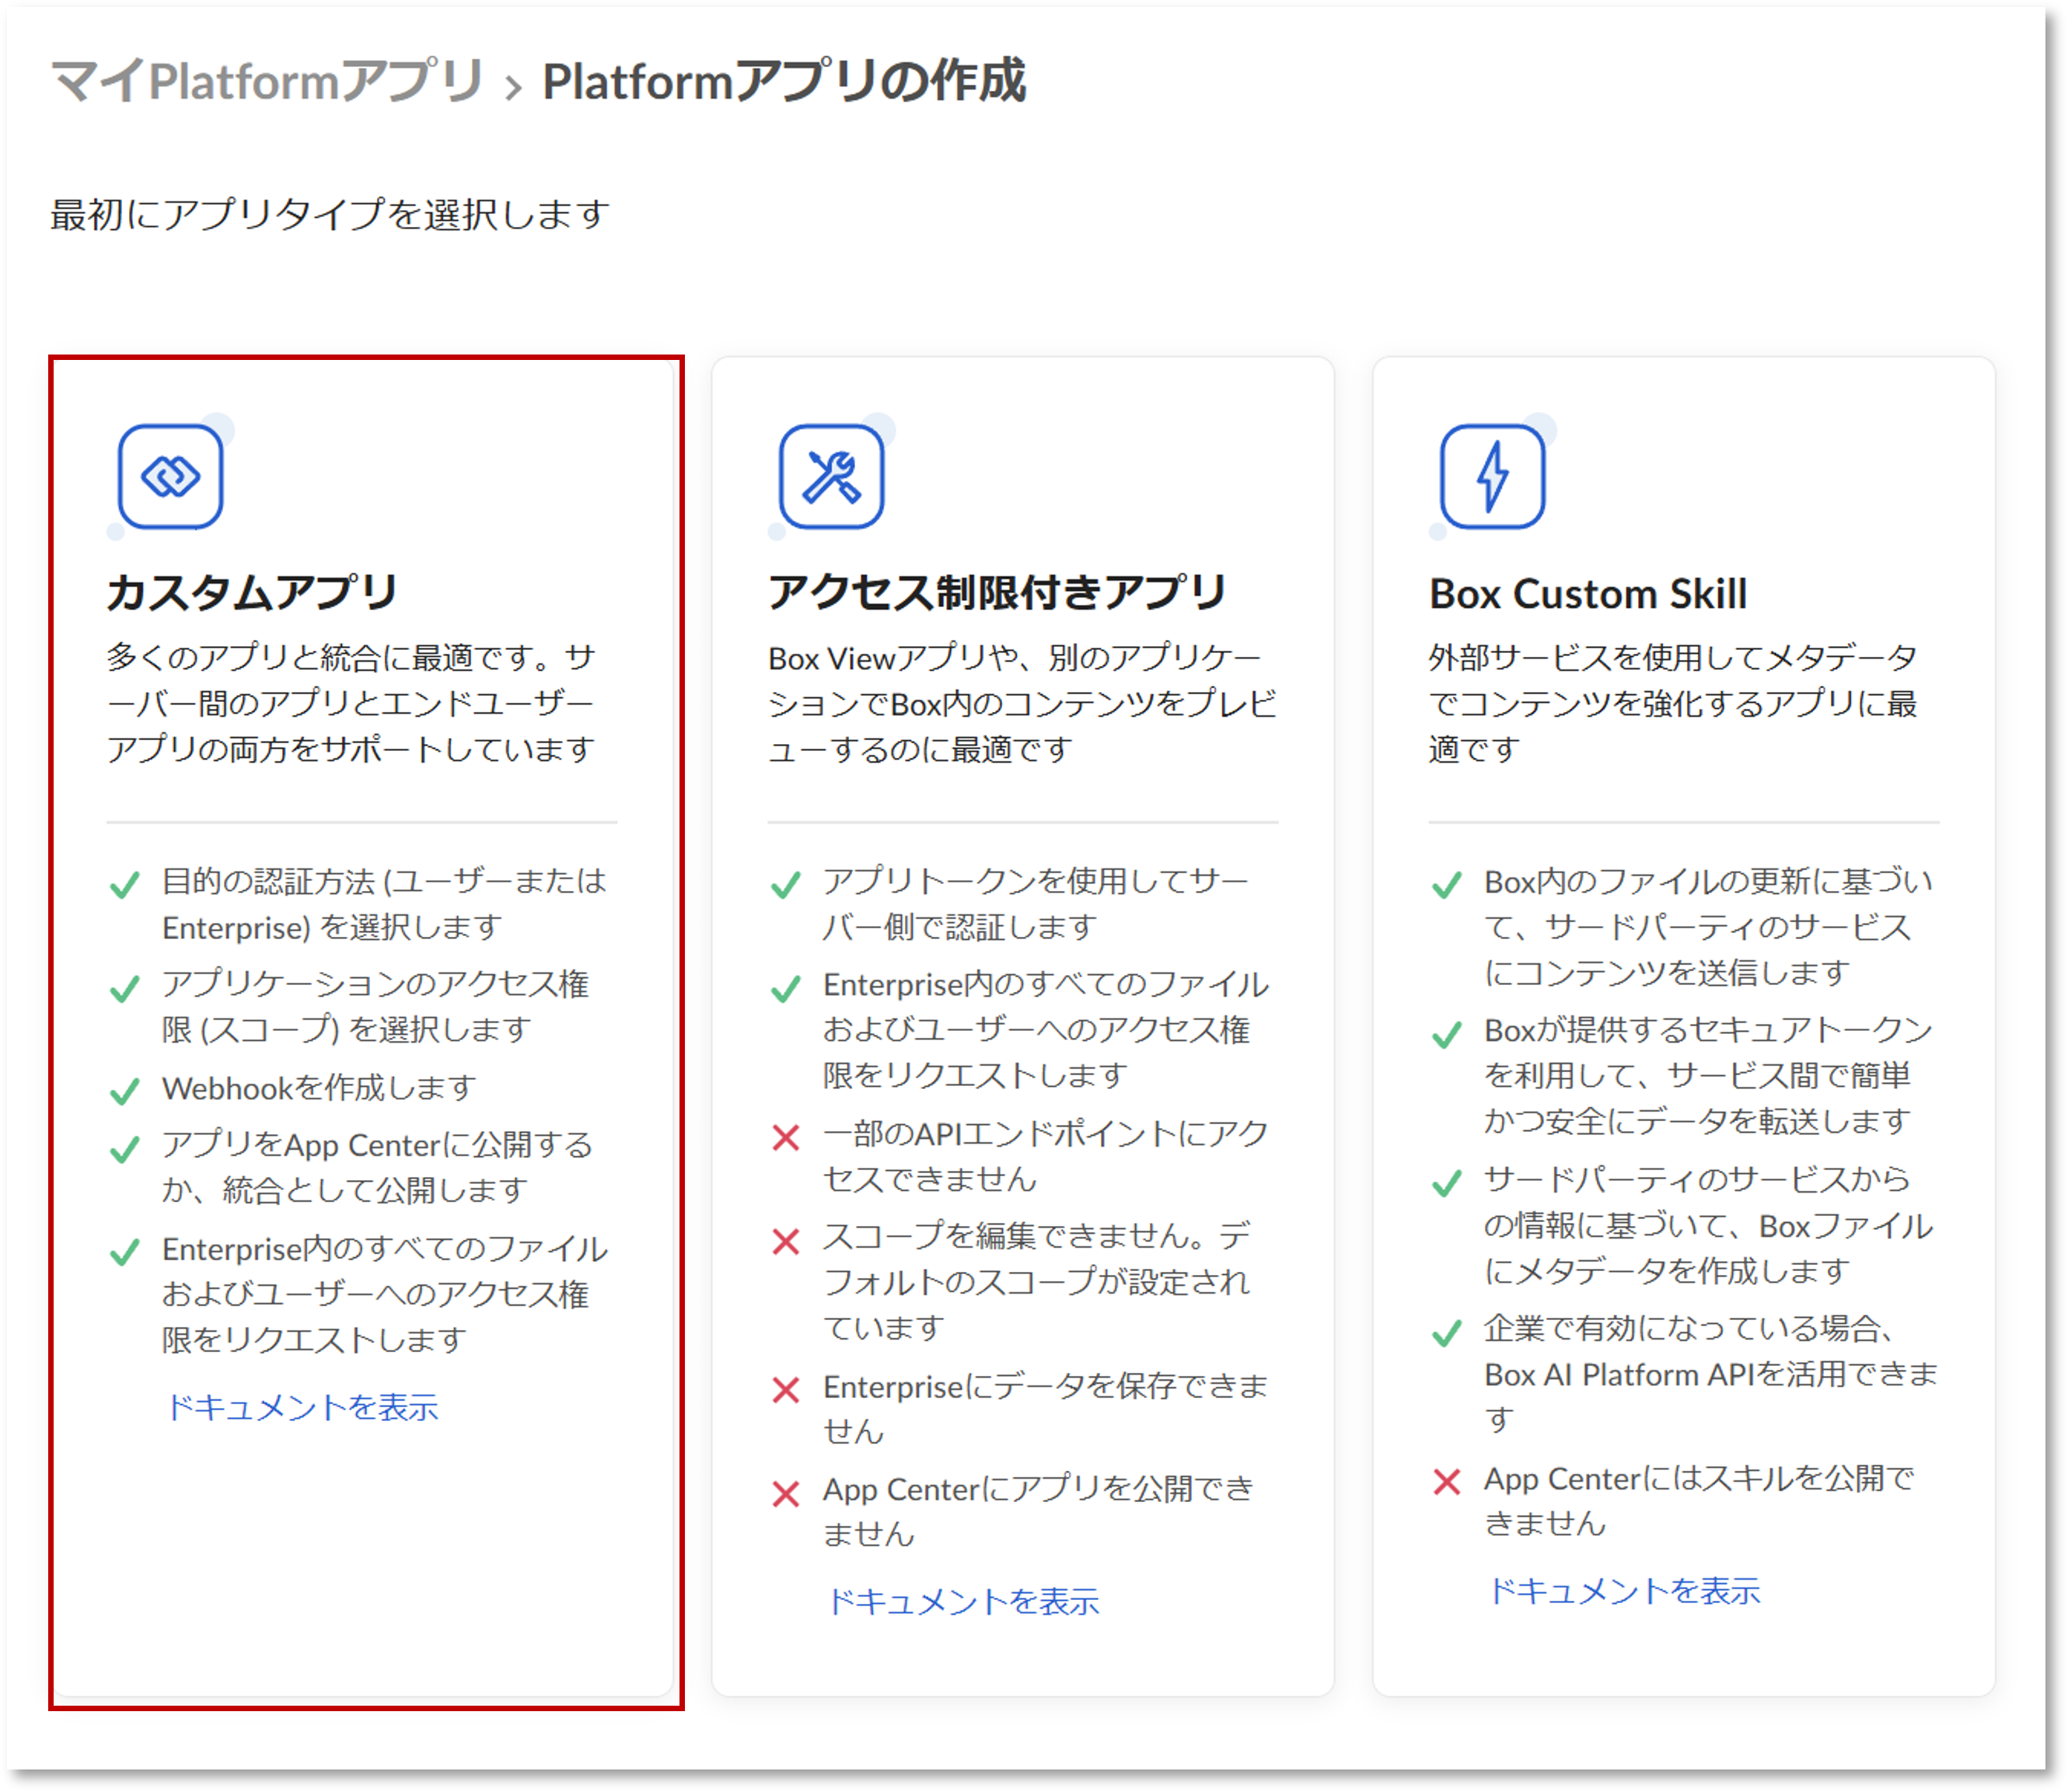Click the breadcrumb chevron after マイPlatformアプリ
This screenshot has width=2068, height=1792.
point(513,87)
